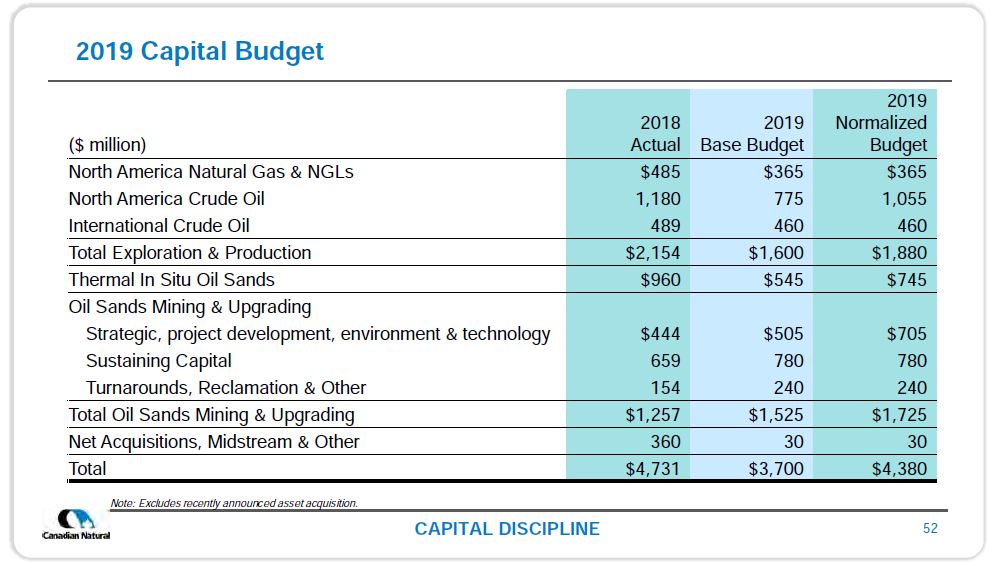The height and width of the screenshot is (562, 990).
Task: Select the '2019 Base Budget' column header
Action: pyautogui.click(x=752, y=133)
